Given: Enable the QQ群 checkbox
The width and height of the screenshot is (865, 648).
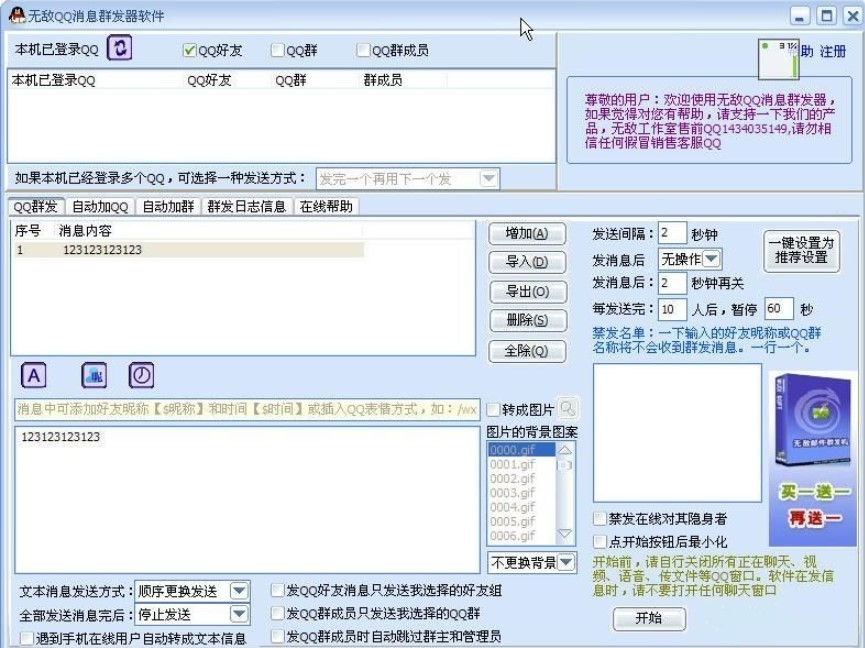Looking at the screenshot, I should 277,50.
